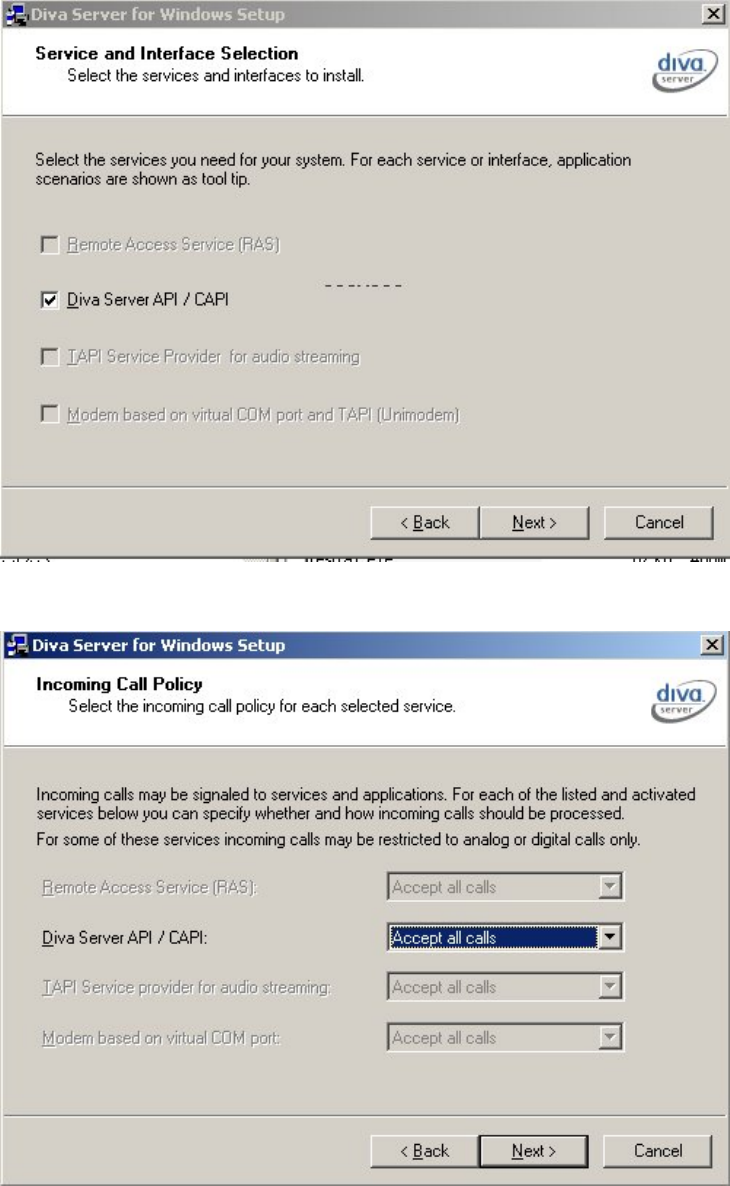Image resolution: width=730 pixels, height=1186 pixels.
Task: Check Modem based on virtual COM port option
Action: point(49,414)
